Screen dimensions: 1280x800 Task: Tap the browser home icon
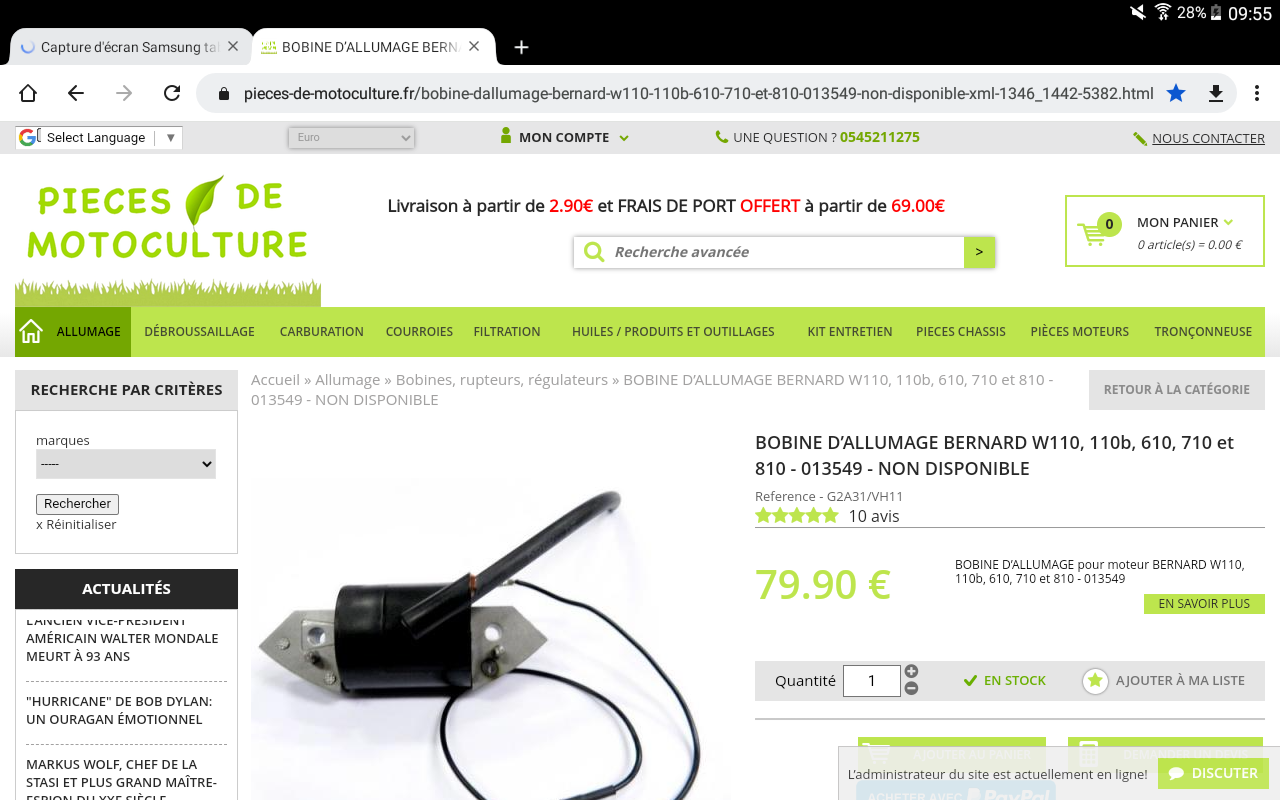28,93
